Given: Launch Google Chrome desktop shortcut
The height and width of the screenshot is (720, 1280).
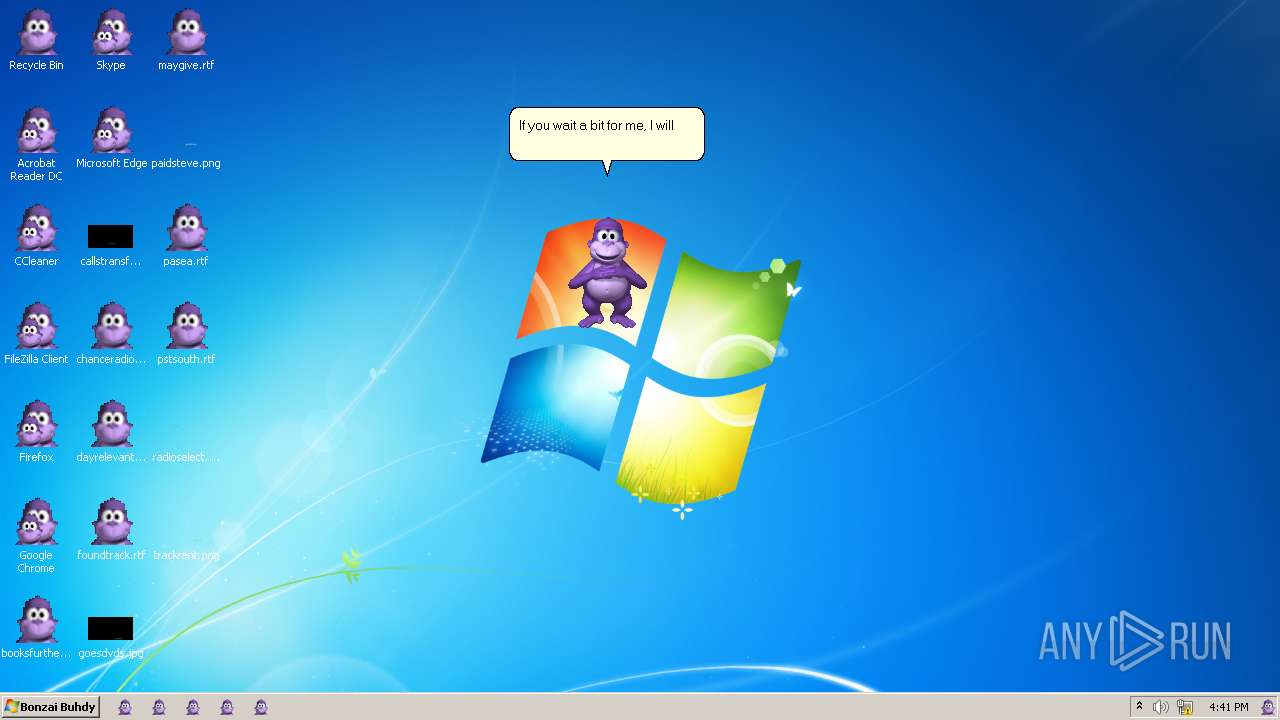Looking at the screenshot, I should (x=36, y=523).
